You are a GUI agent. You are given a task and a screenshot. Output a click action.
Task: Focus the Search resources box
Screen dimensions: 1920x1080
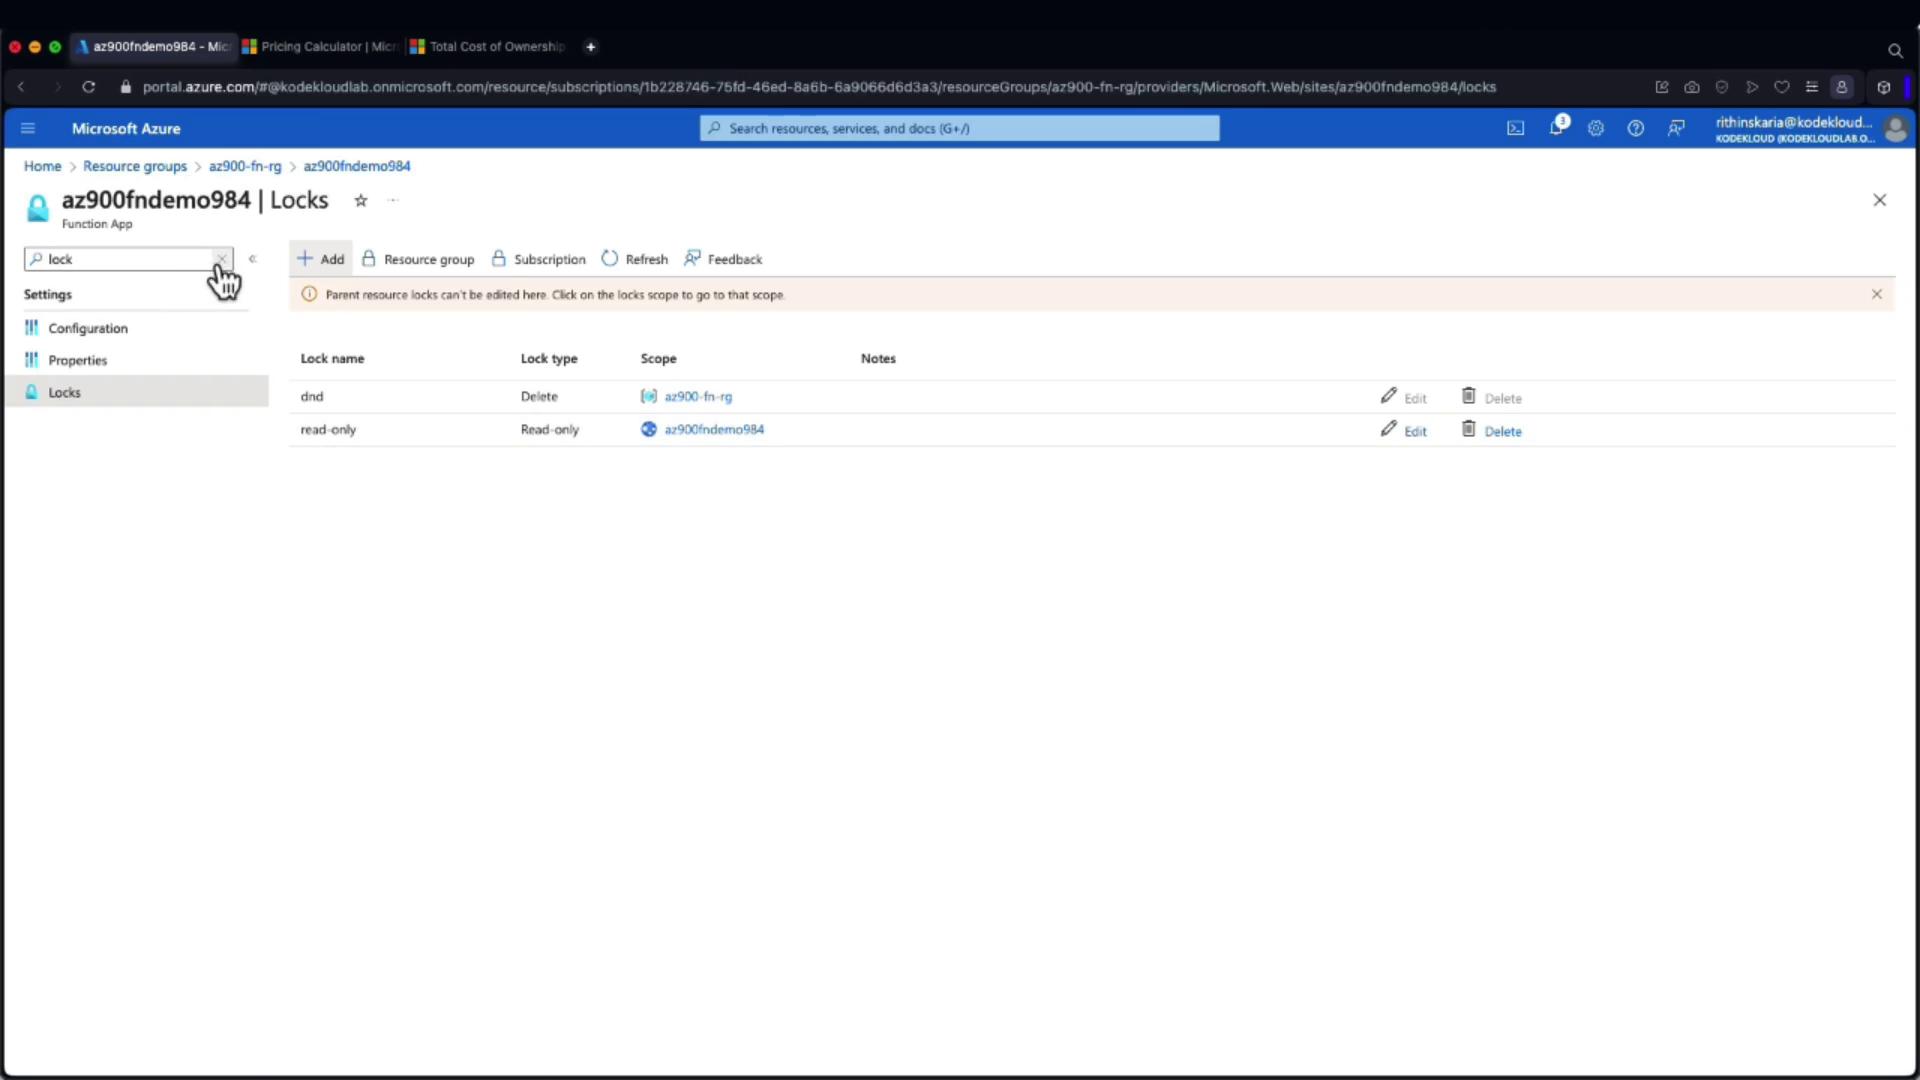point(960,128)
